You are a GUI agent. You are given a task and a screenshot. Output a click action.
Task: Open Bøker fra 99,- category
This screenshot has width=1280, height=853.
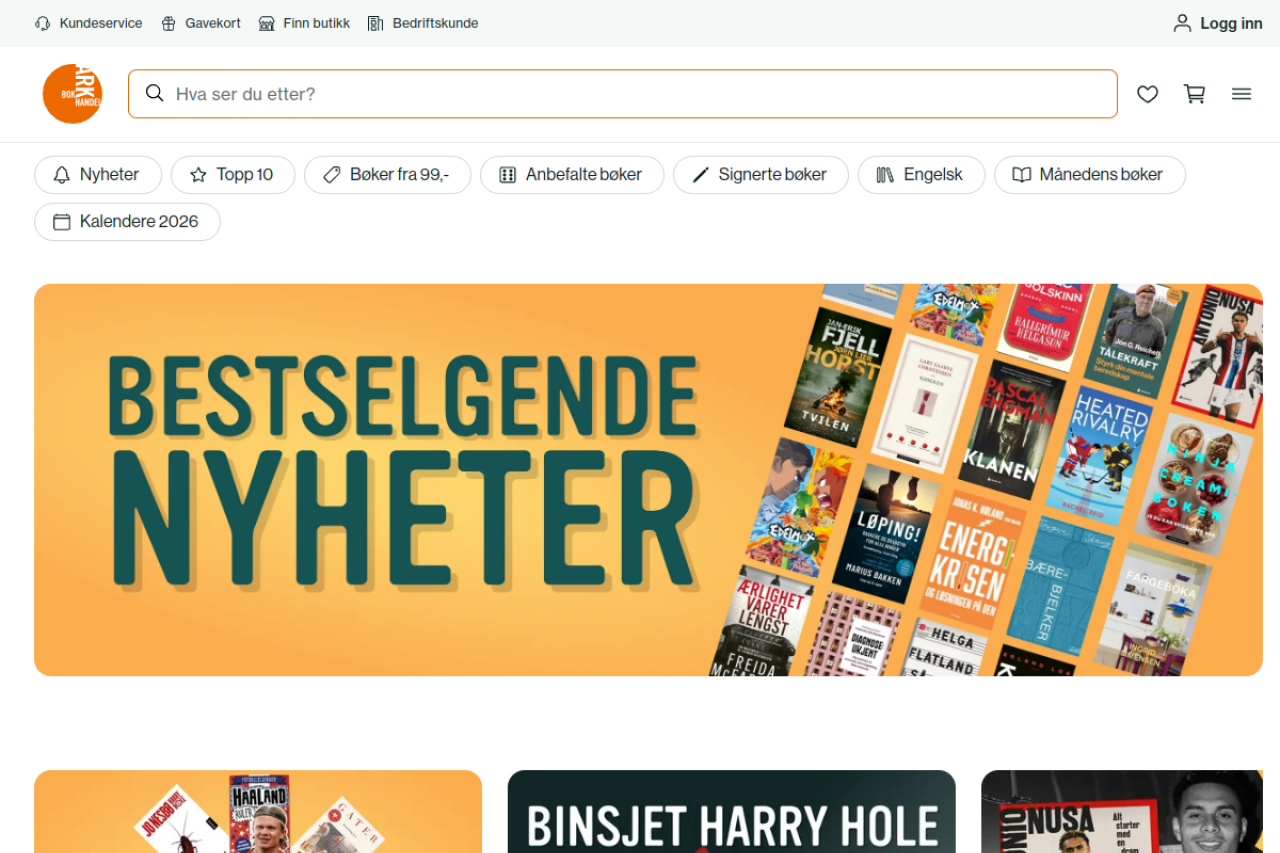[x=387, y=175]
